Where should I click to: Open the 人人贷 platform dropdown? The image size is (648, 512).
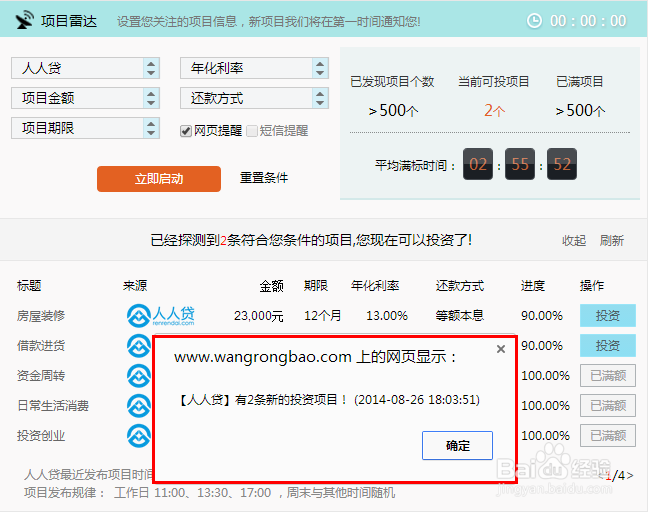86,68
